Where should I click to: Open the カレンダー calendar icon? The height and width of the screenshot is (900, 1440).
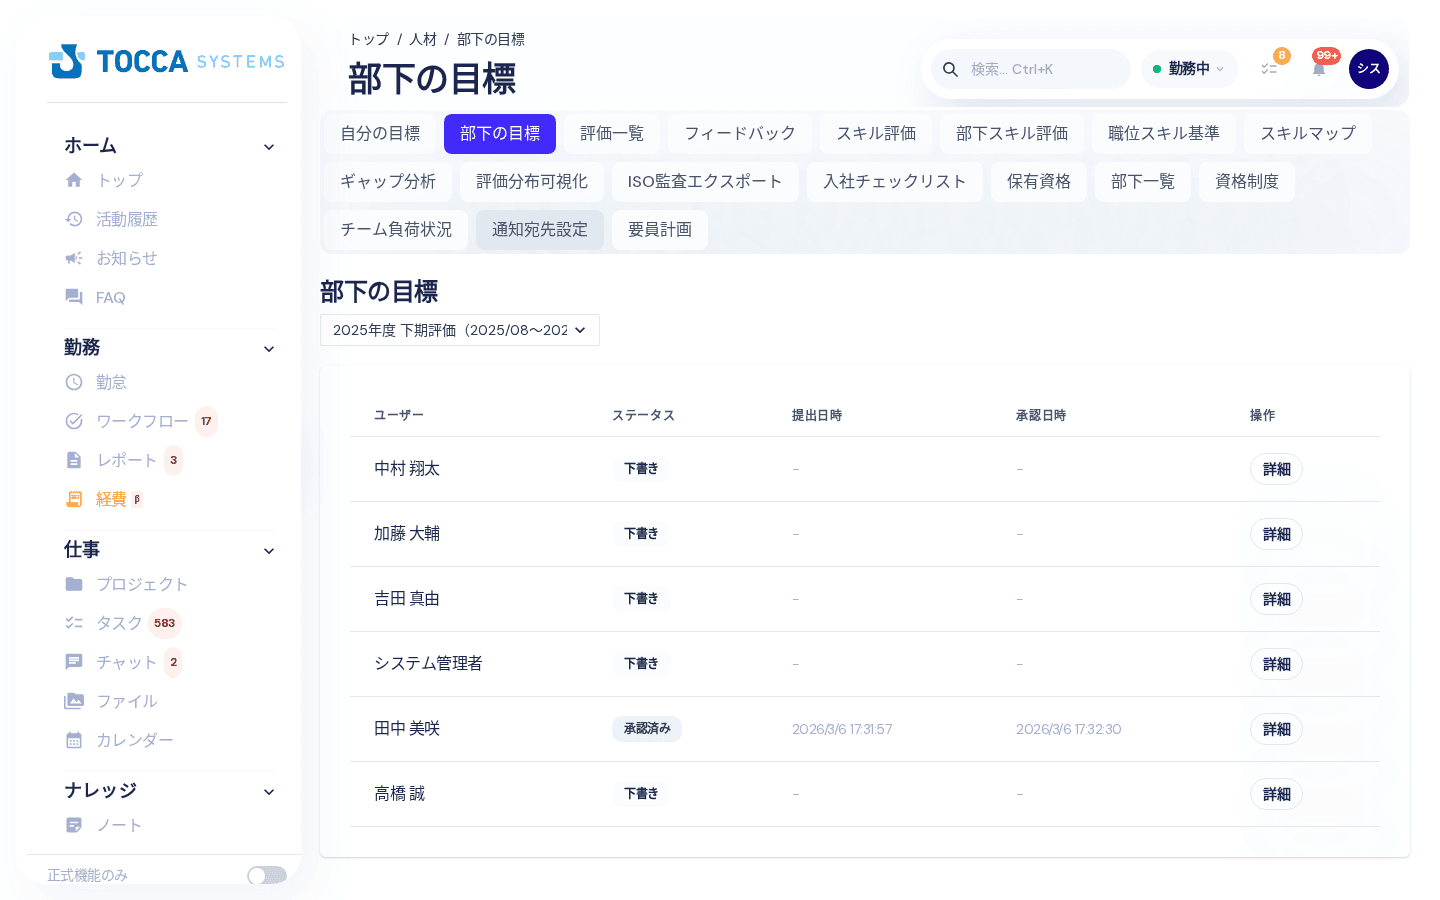coord(74,740)
